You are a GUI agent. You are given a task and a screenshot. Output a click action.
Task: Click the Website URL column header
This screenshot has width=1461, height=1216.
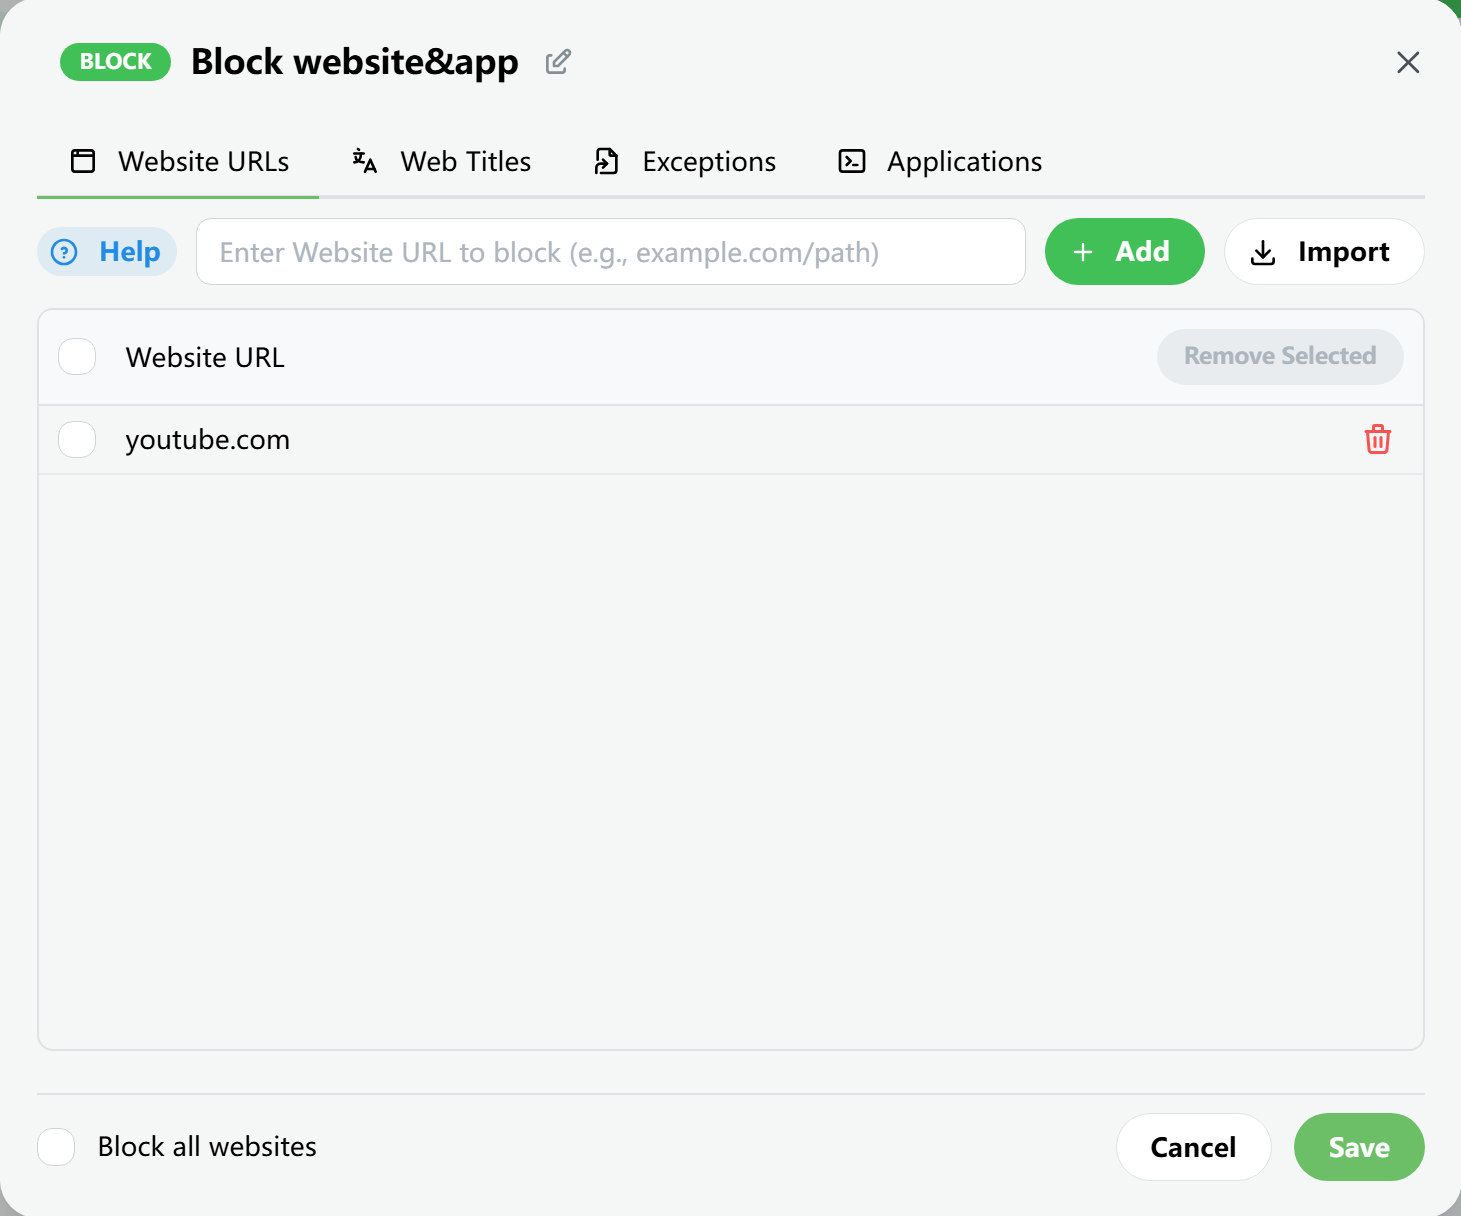pos(205,357)
